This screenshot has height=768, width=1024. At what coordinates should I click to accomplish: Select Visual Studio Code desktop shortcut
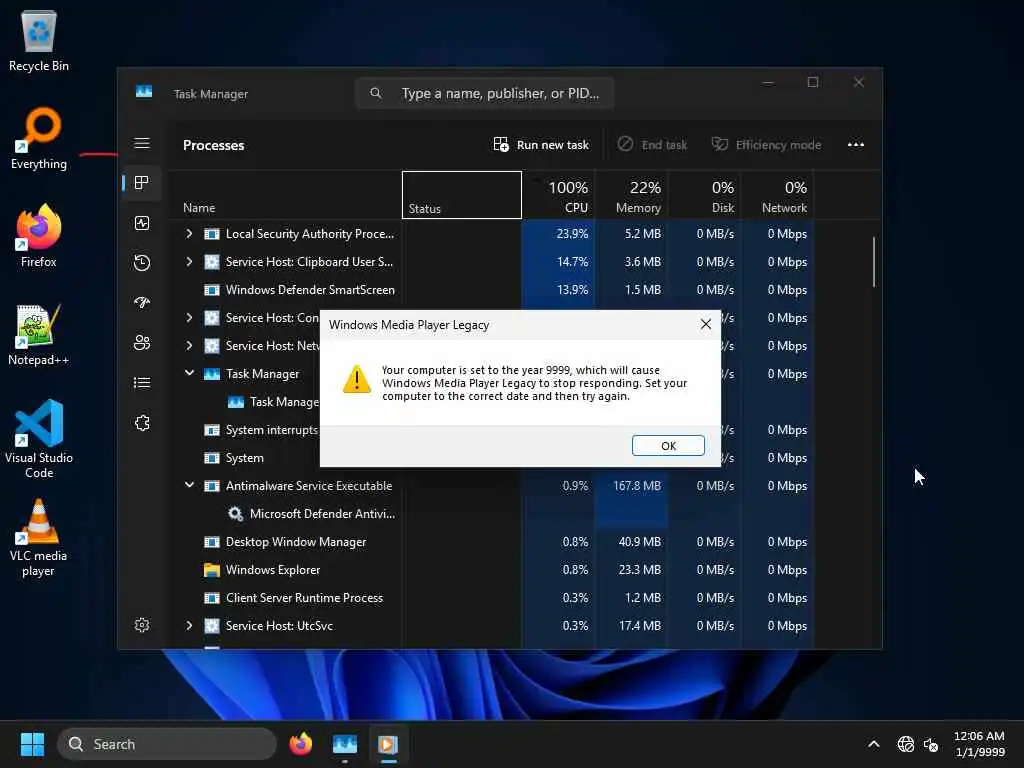click(39, 439)
